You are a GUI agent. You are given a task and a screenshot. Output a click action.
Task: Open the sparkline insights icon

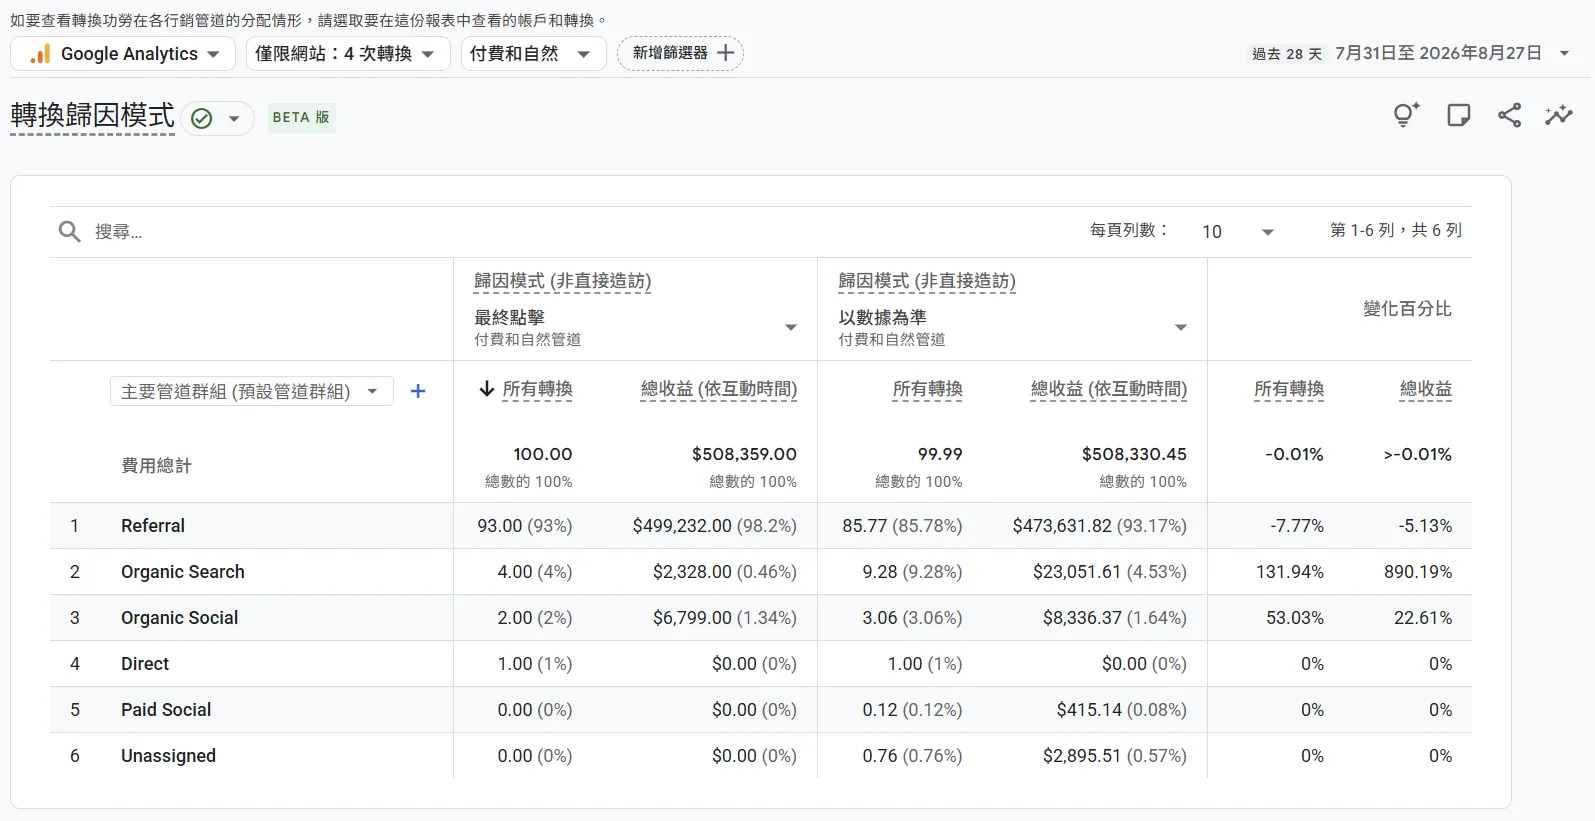point(1559,115)
